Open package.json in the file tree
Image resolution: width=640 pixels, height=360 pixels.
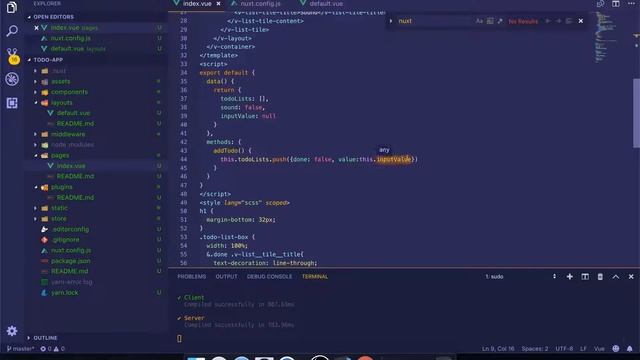pos(71,261)
